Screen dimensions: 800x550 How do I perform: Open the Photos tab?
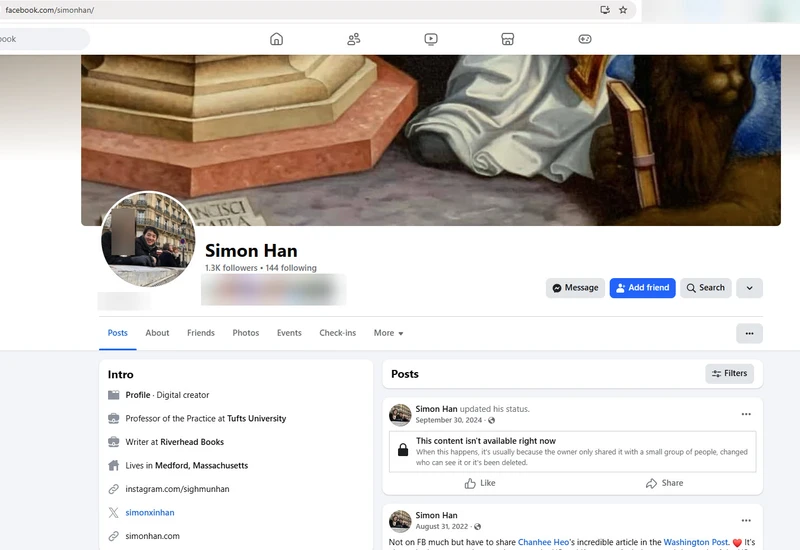(246, 333)
